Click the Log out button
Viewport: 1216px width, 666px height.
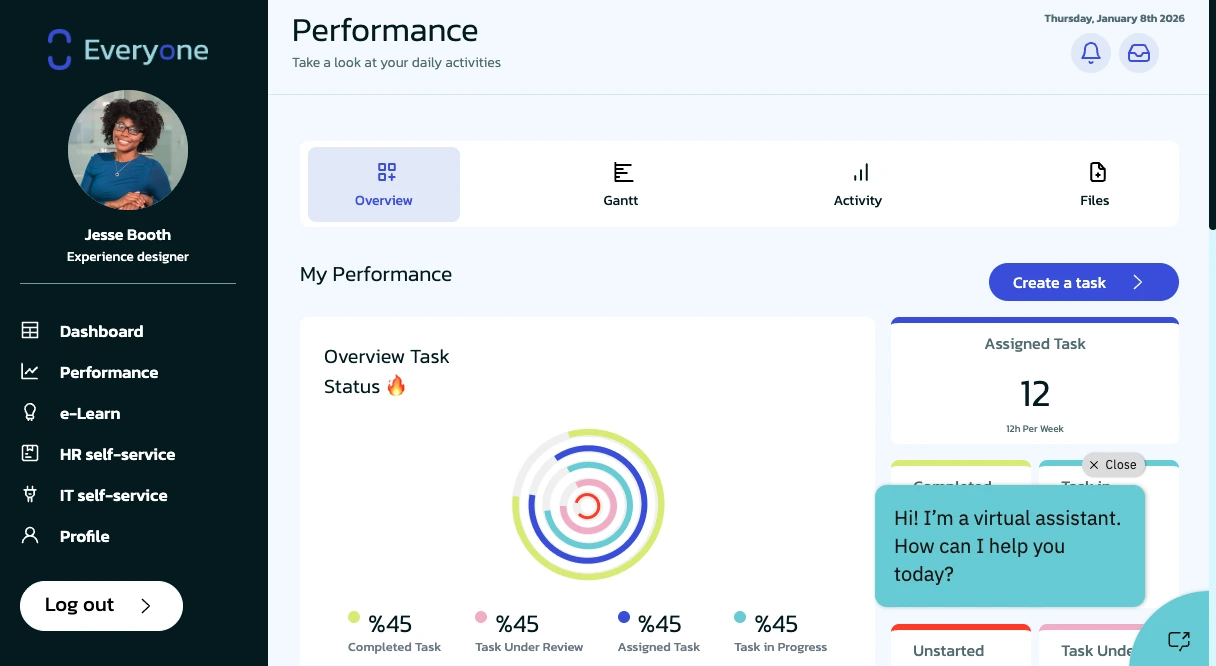[101, 606]
